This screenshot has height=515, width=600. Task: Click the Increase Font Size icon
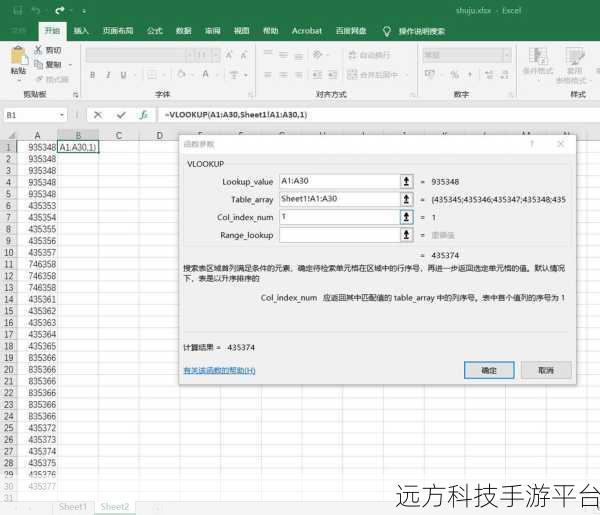[x=229, y=55]
